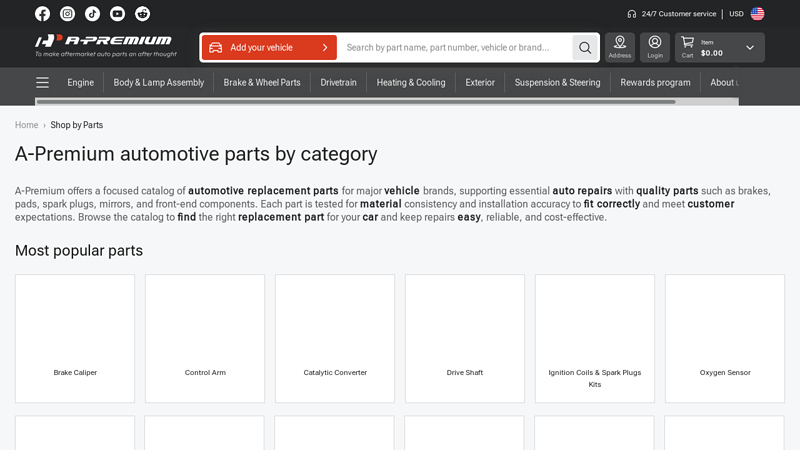Image resolution: width=800 pixels, height=450 pixels.
Task: Open the Suspension & Steering menu
Action: pos(558,83)
